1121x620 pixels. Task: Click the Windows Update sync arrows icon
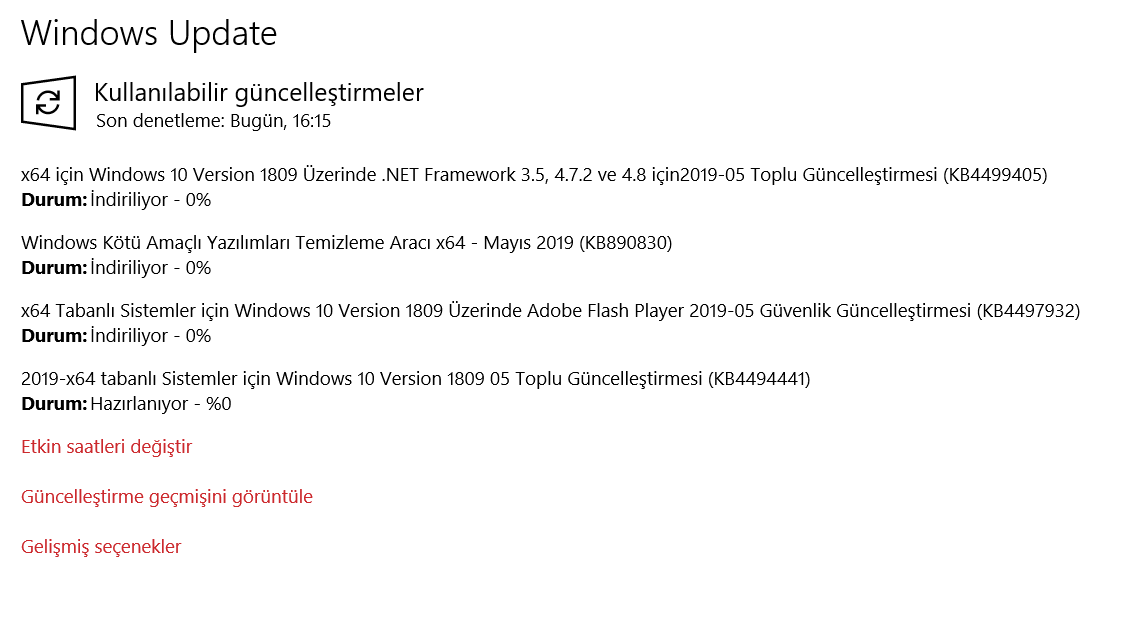(48, 102)
